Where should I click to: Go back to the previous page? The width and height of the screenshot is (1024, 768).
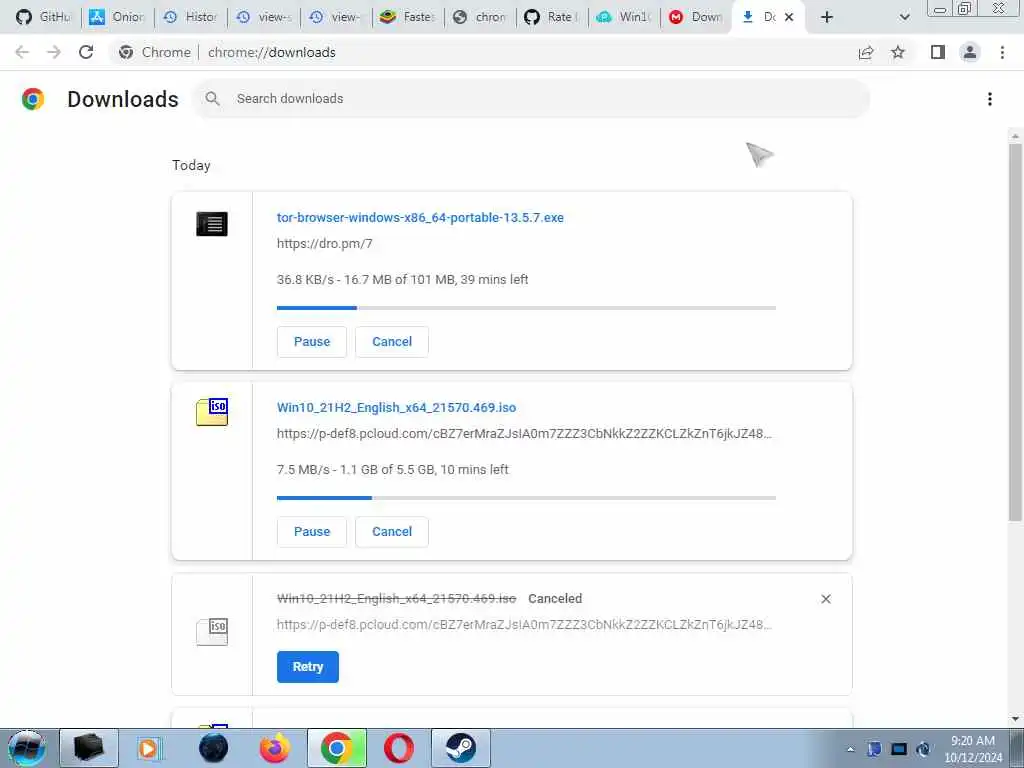coord(22,52)
